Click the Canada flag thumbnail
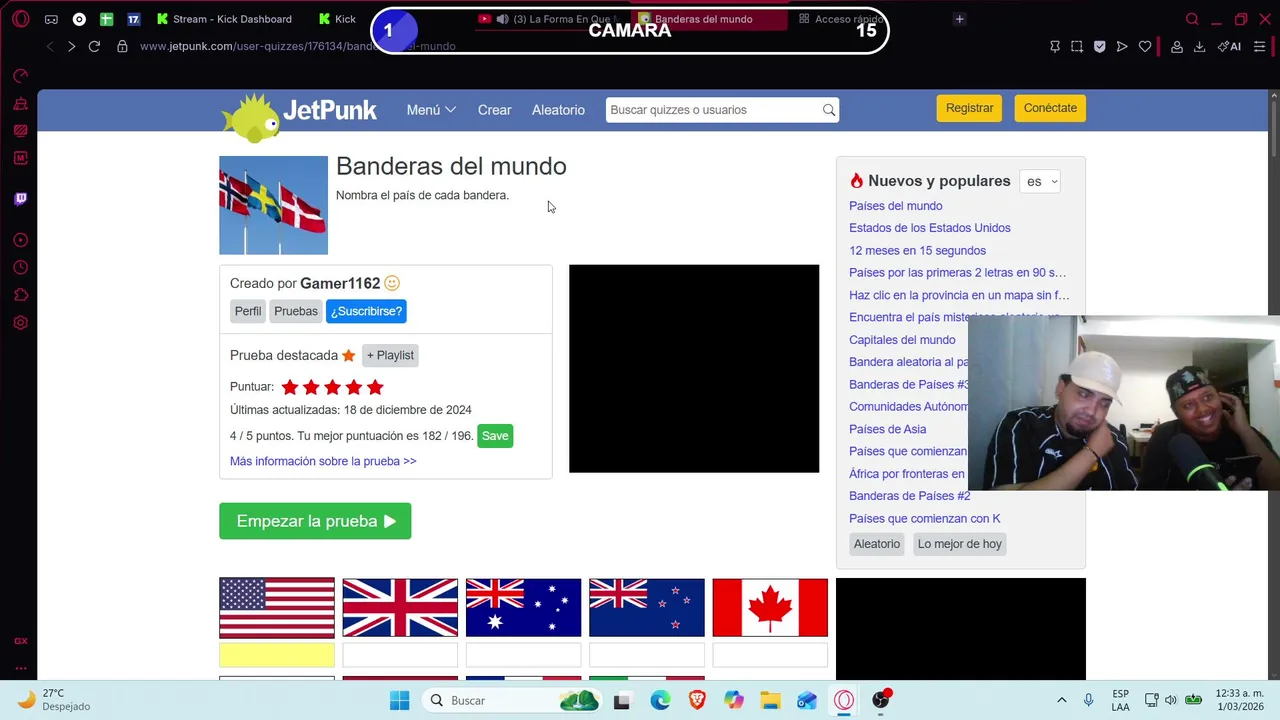The image size is (1280, 720). [770, 608]
